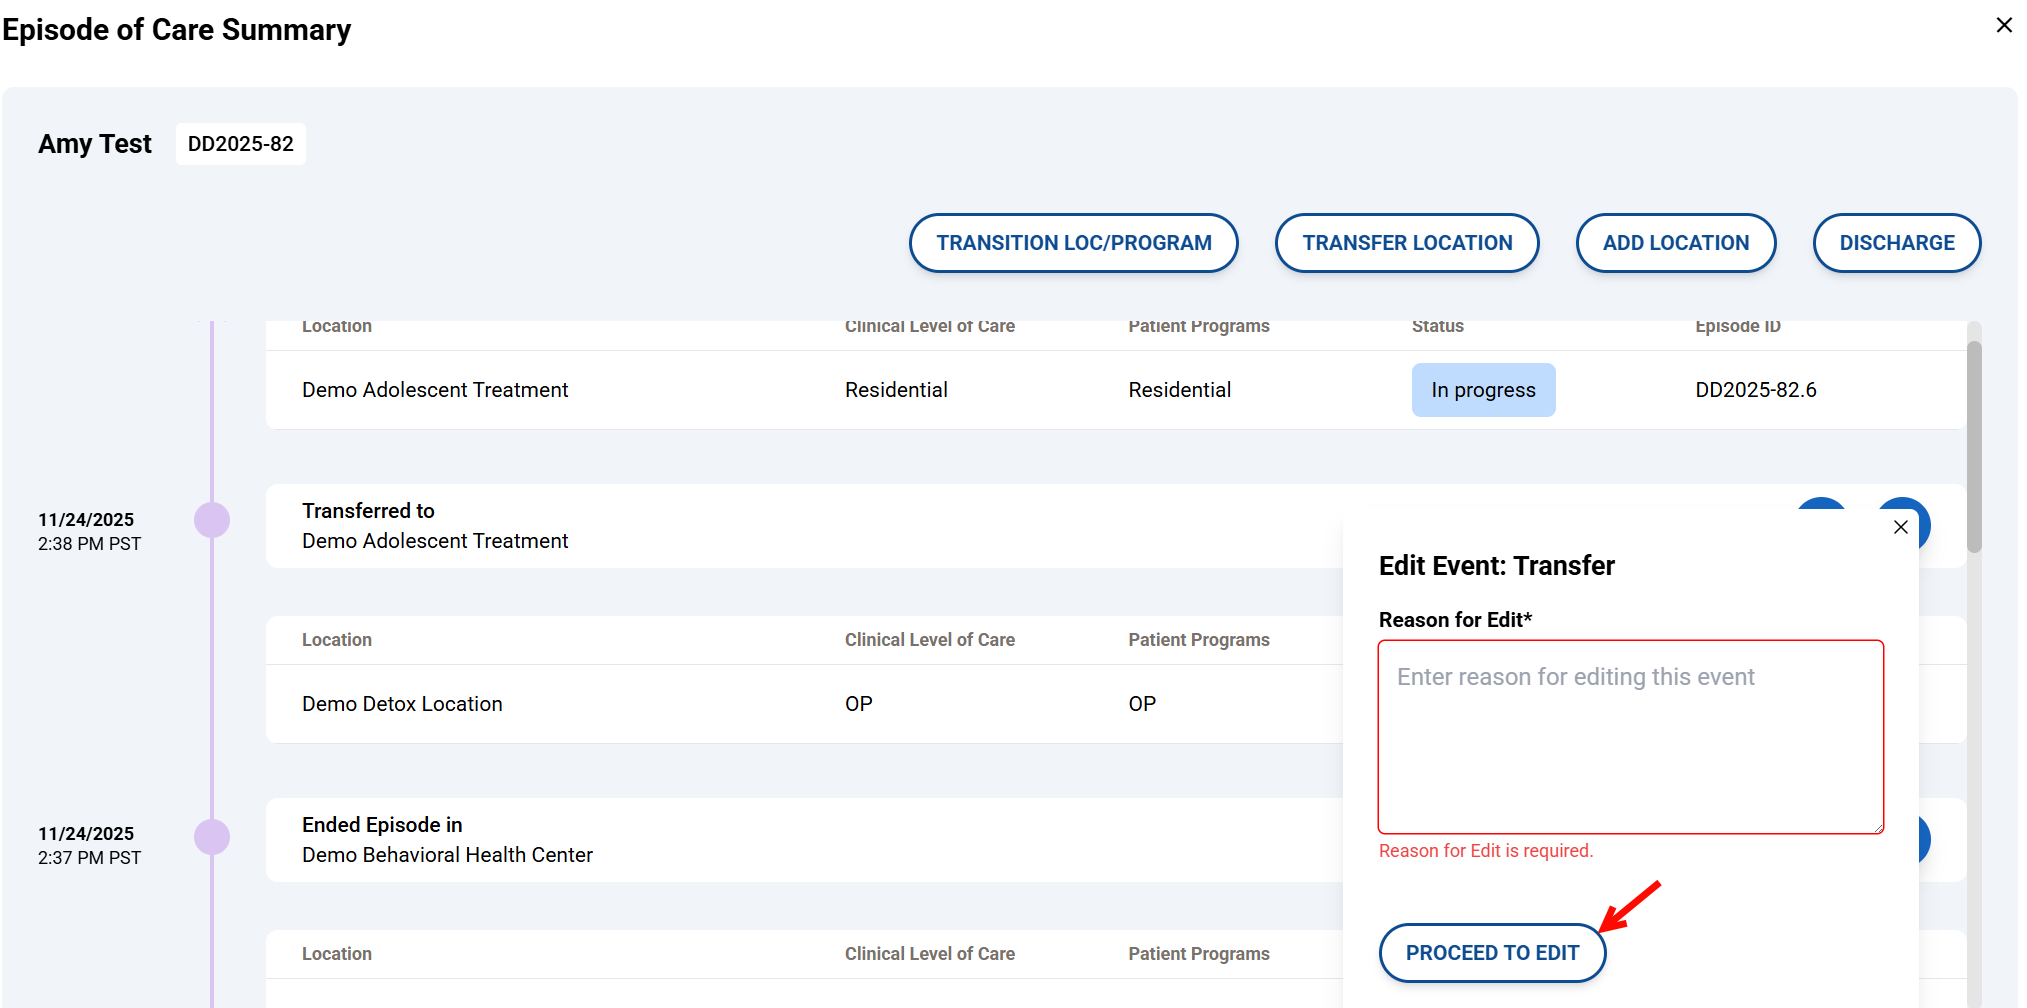
Task: Click left blue circle icon on Transfer event
Action: click(1821, 505)
